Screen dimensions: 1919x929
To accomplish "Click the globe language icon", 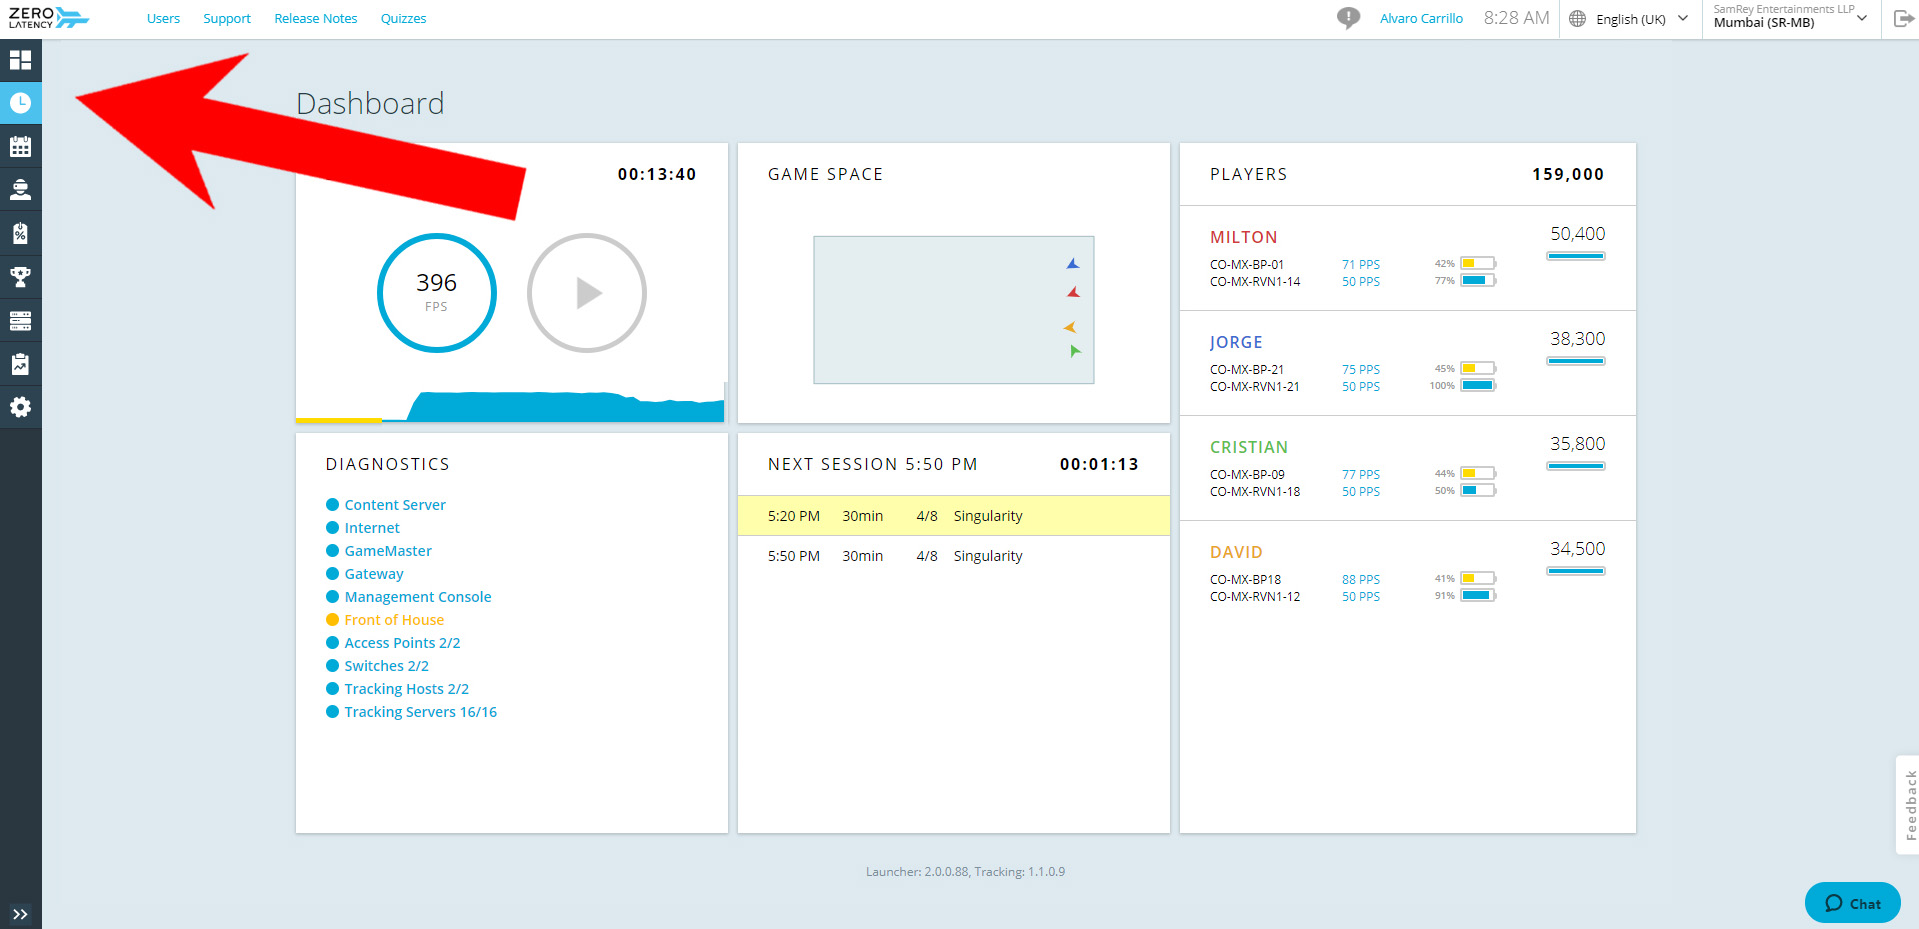I will click(1577, 19).
